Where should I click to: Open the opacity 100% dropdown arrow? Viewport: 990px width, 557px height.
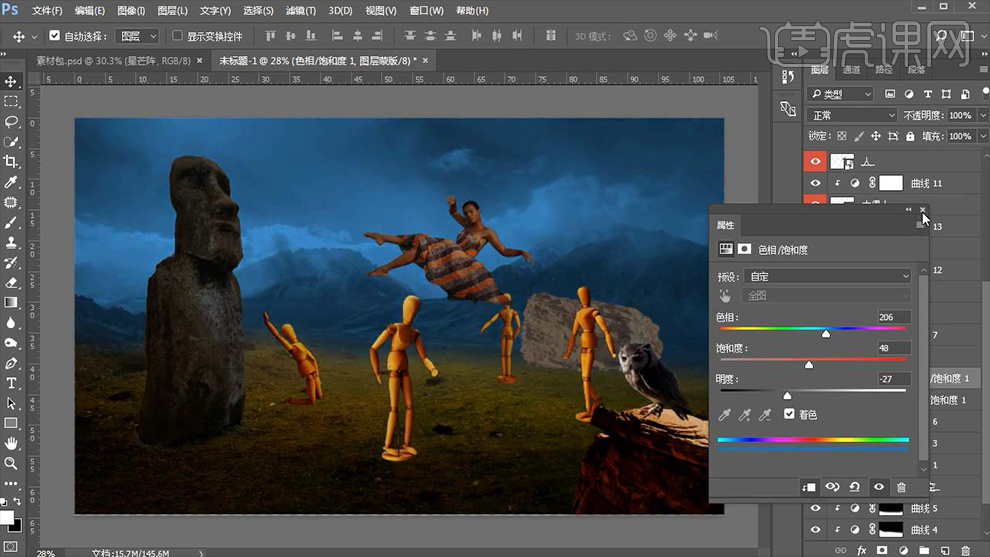pyautogui.click(x=982, y=116)
